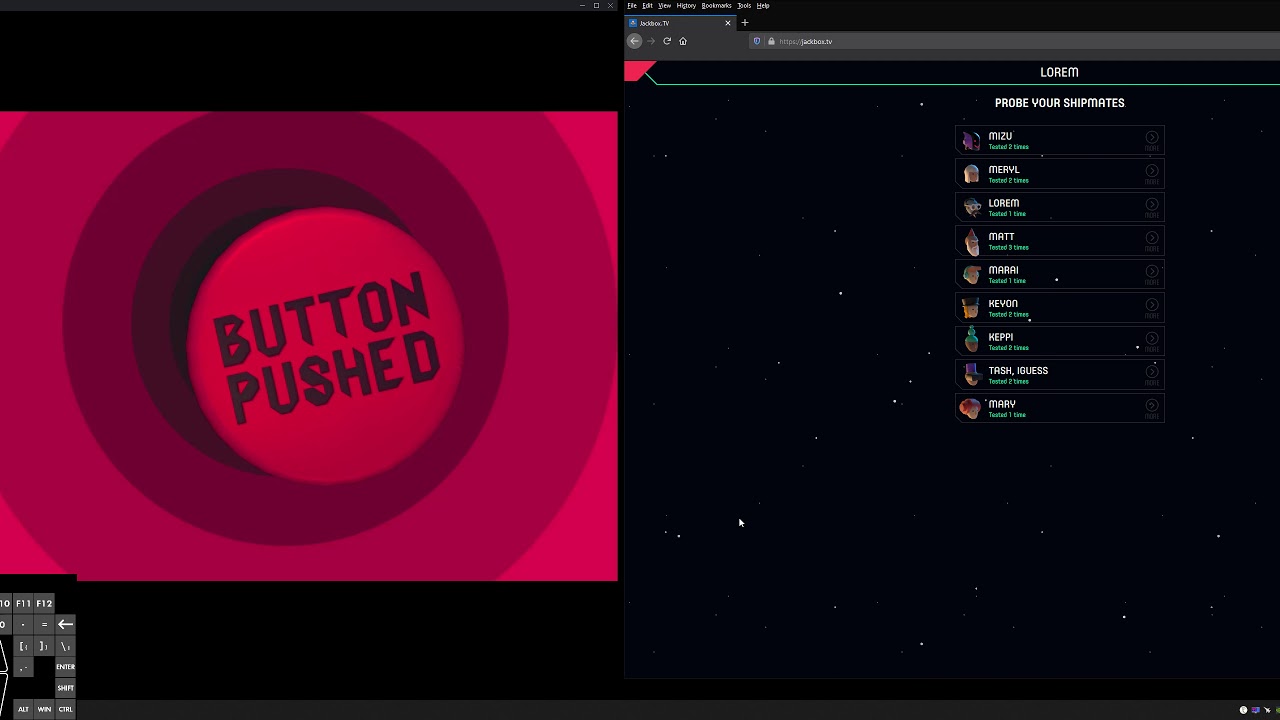This screenshot has width=1280, height=720.
Task: Click the backspace arrow key overlay
Action: (65, 624)
